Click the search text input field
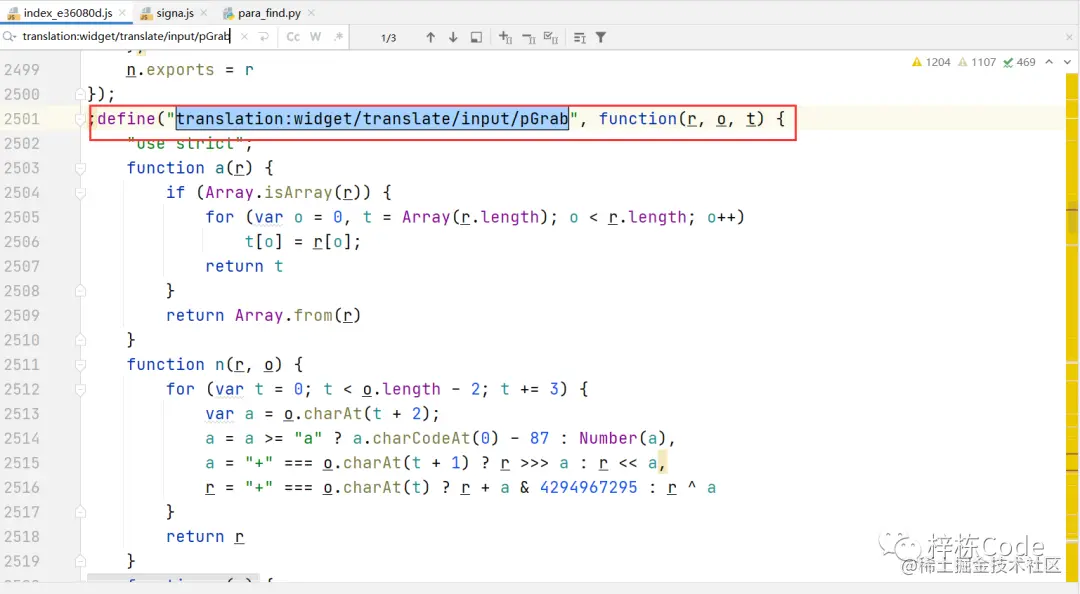The width and height of the screenshot is (1080, 594). [127, 37]
